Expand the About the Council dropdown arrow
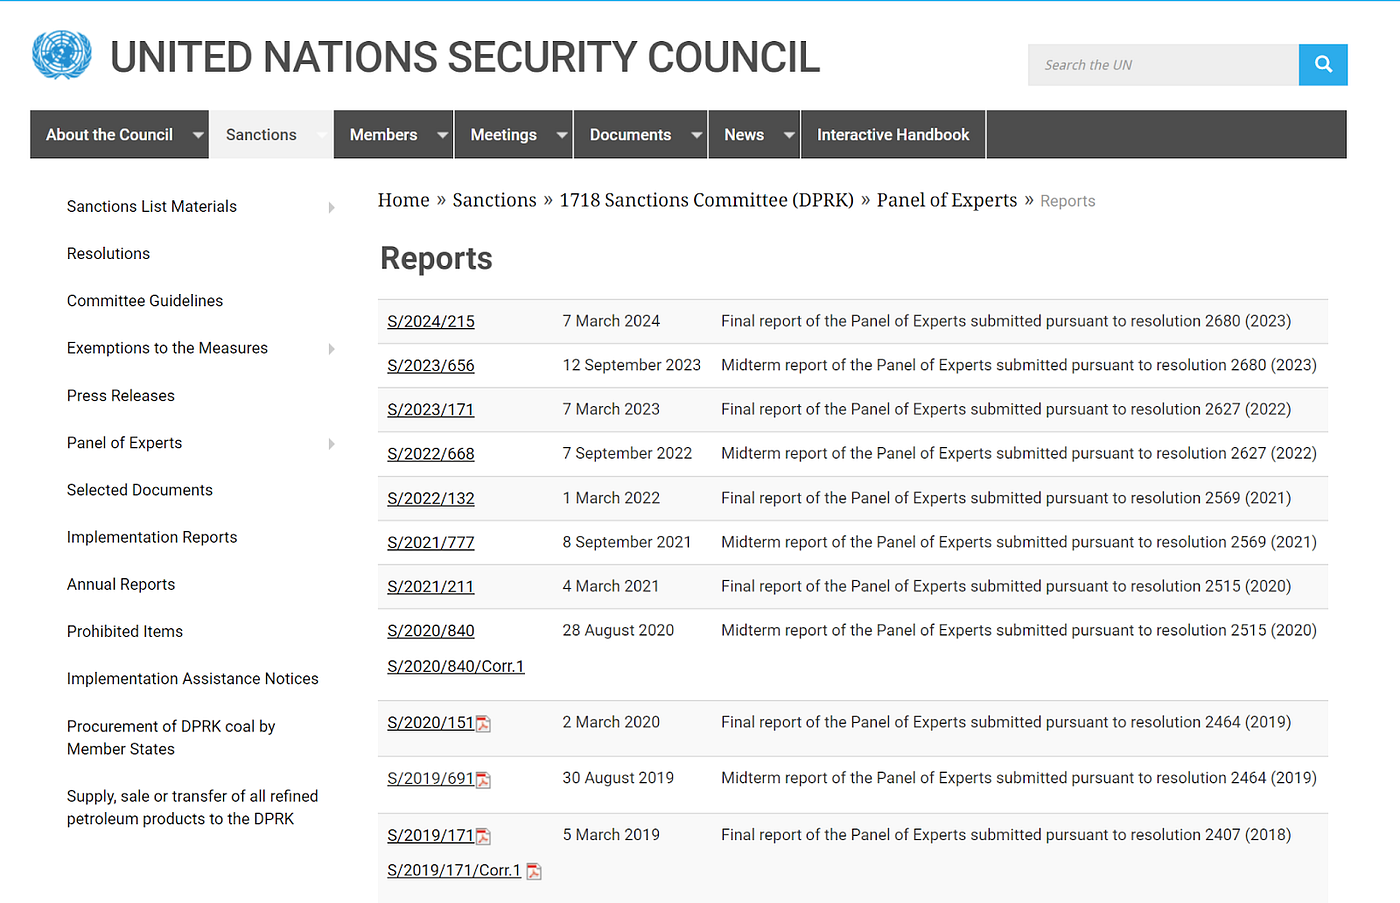This screenshot has height=903, width=1400. (x=198, y=135)
